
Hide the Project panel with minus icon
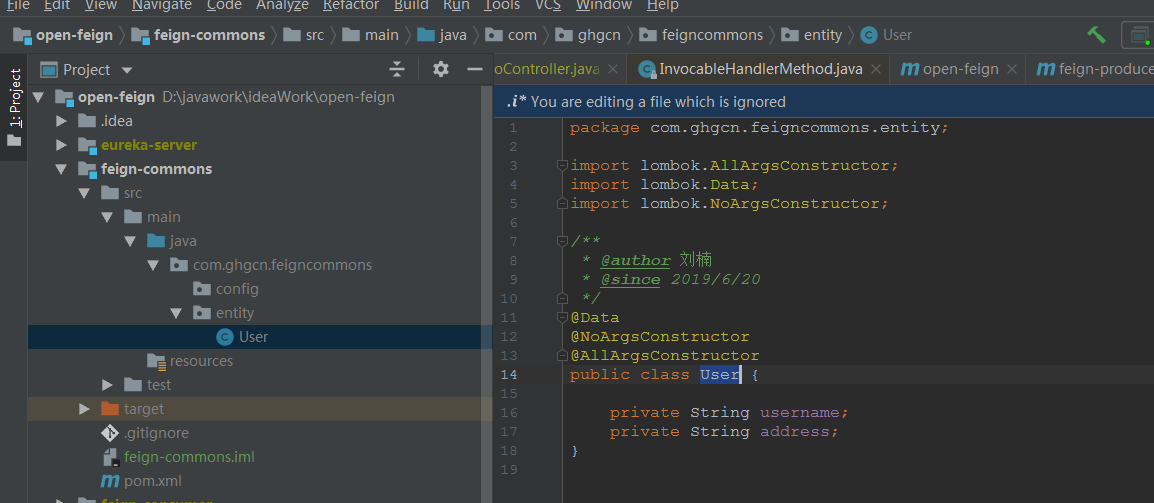[475, 70]
